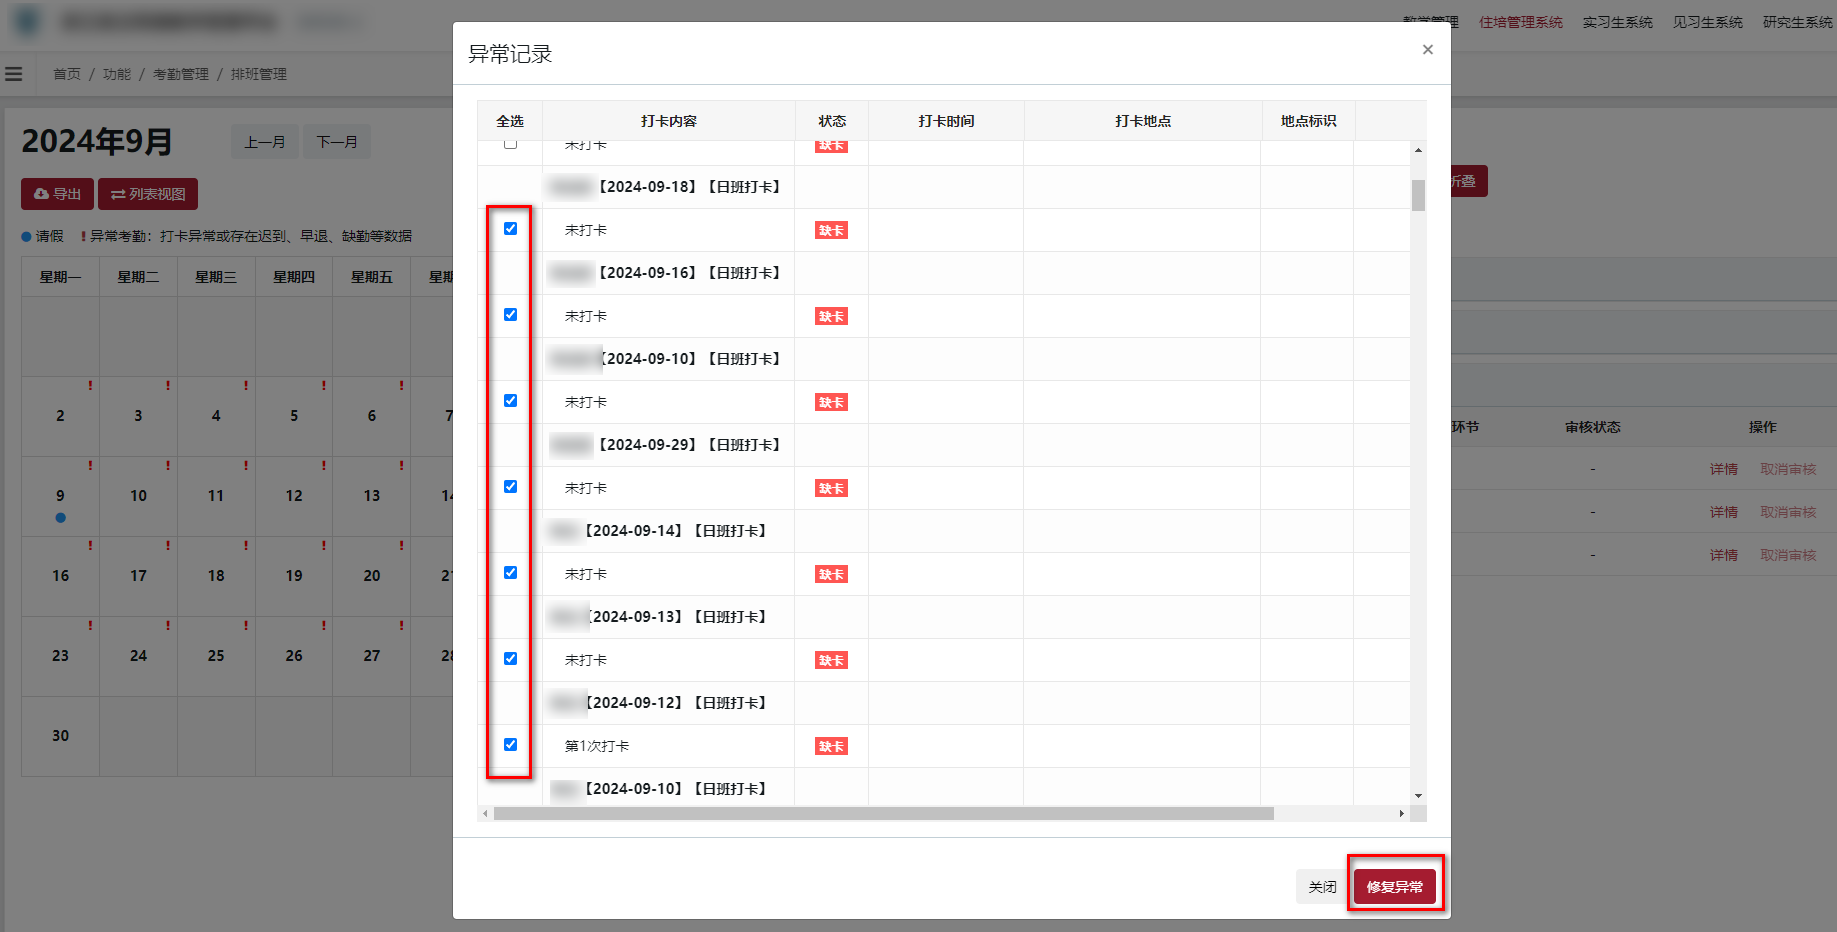This screenshot has width=1837, height=932.
Task: Uncheck the 未打卡 row under 2024-09-14
Action: tap(510, 573)
